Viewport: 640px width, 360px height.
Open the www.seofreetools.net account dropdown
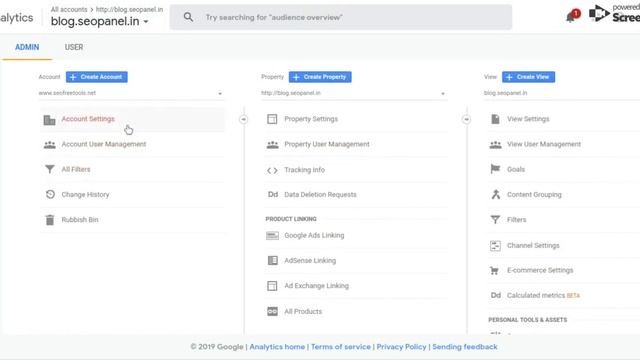(131, 93)
